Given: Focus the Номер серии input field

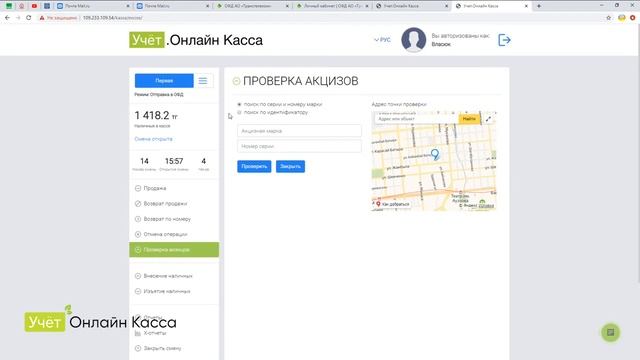Looking at the screenshot, I should coord(299,146).
